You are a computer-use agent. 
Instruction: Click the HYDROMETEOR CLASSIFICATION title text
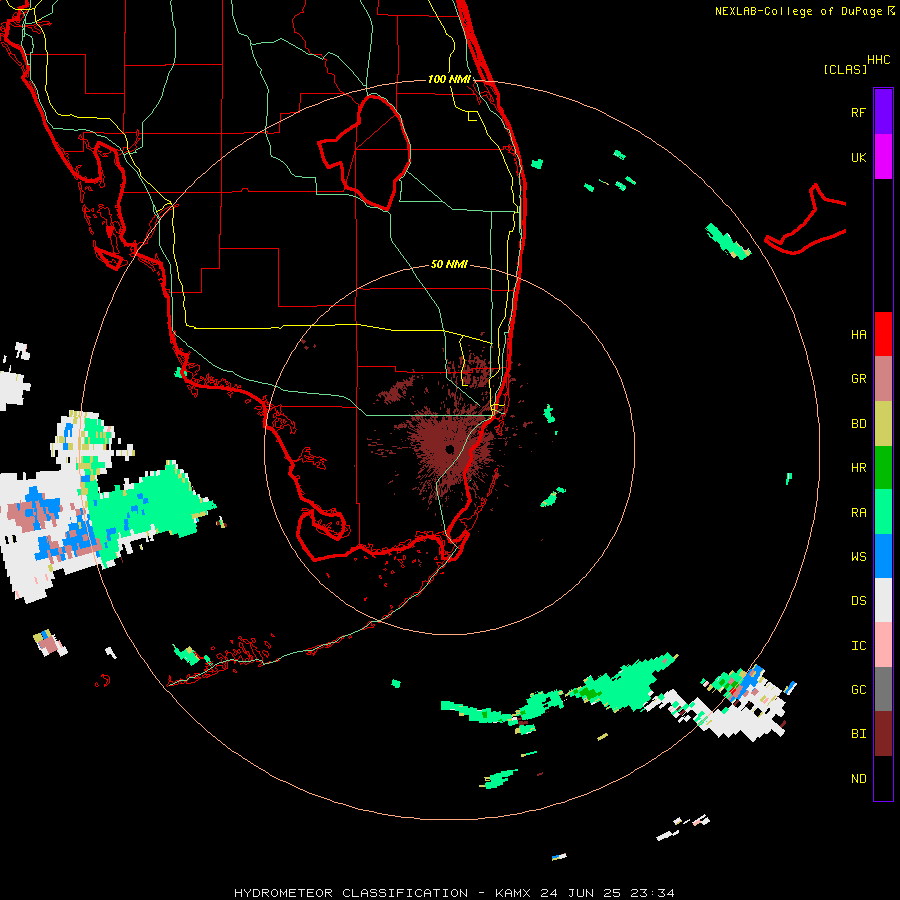351,893
